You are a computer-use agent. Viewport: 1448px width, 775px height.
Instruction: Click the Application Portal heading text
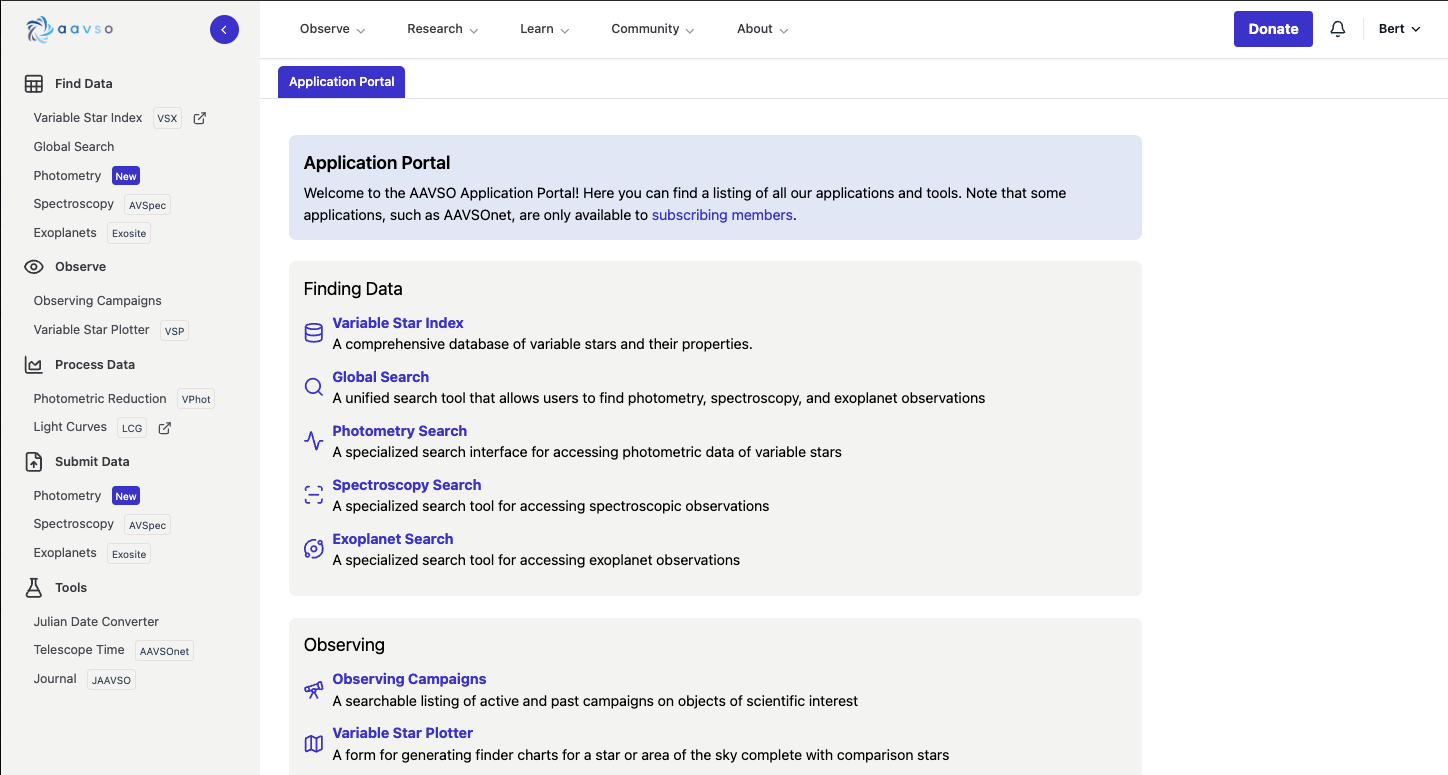(377, 163)
